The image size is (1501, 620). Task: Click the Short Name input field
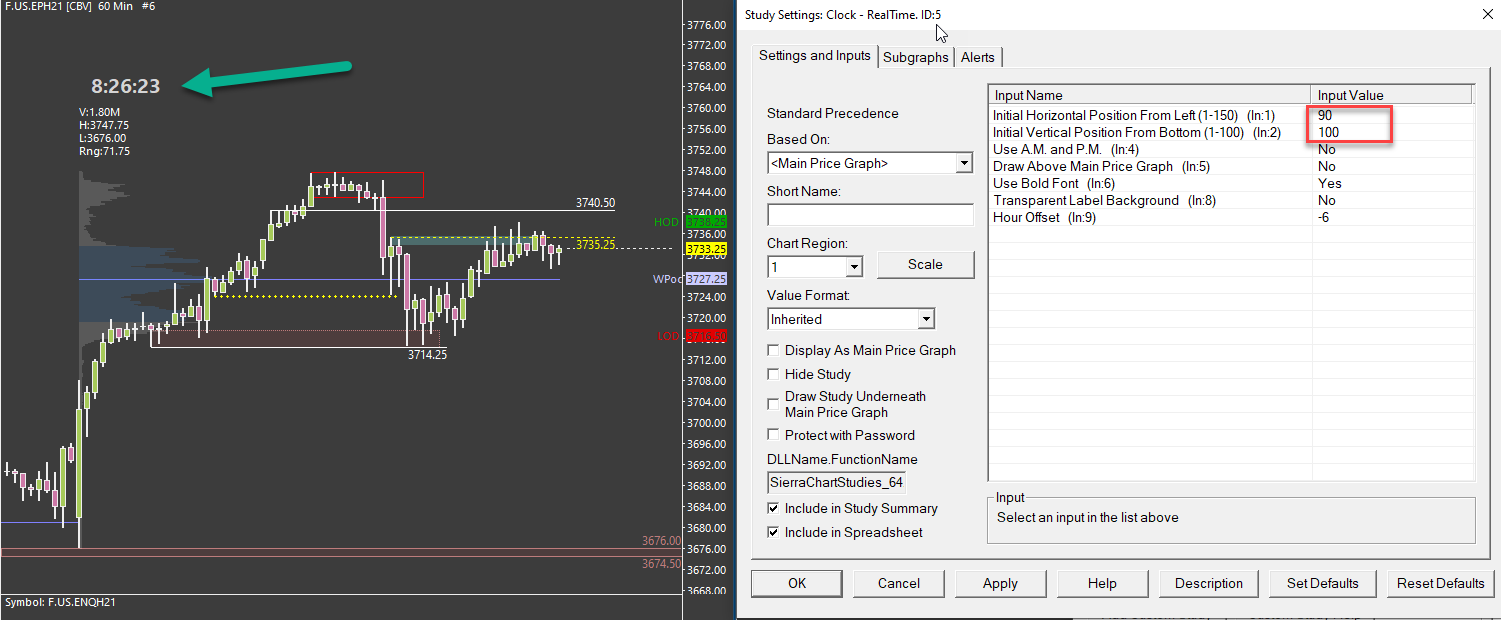coord(870,215)
